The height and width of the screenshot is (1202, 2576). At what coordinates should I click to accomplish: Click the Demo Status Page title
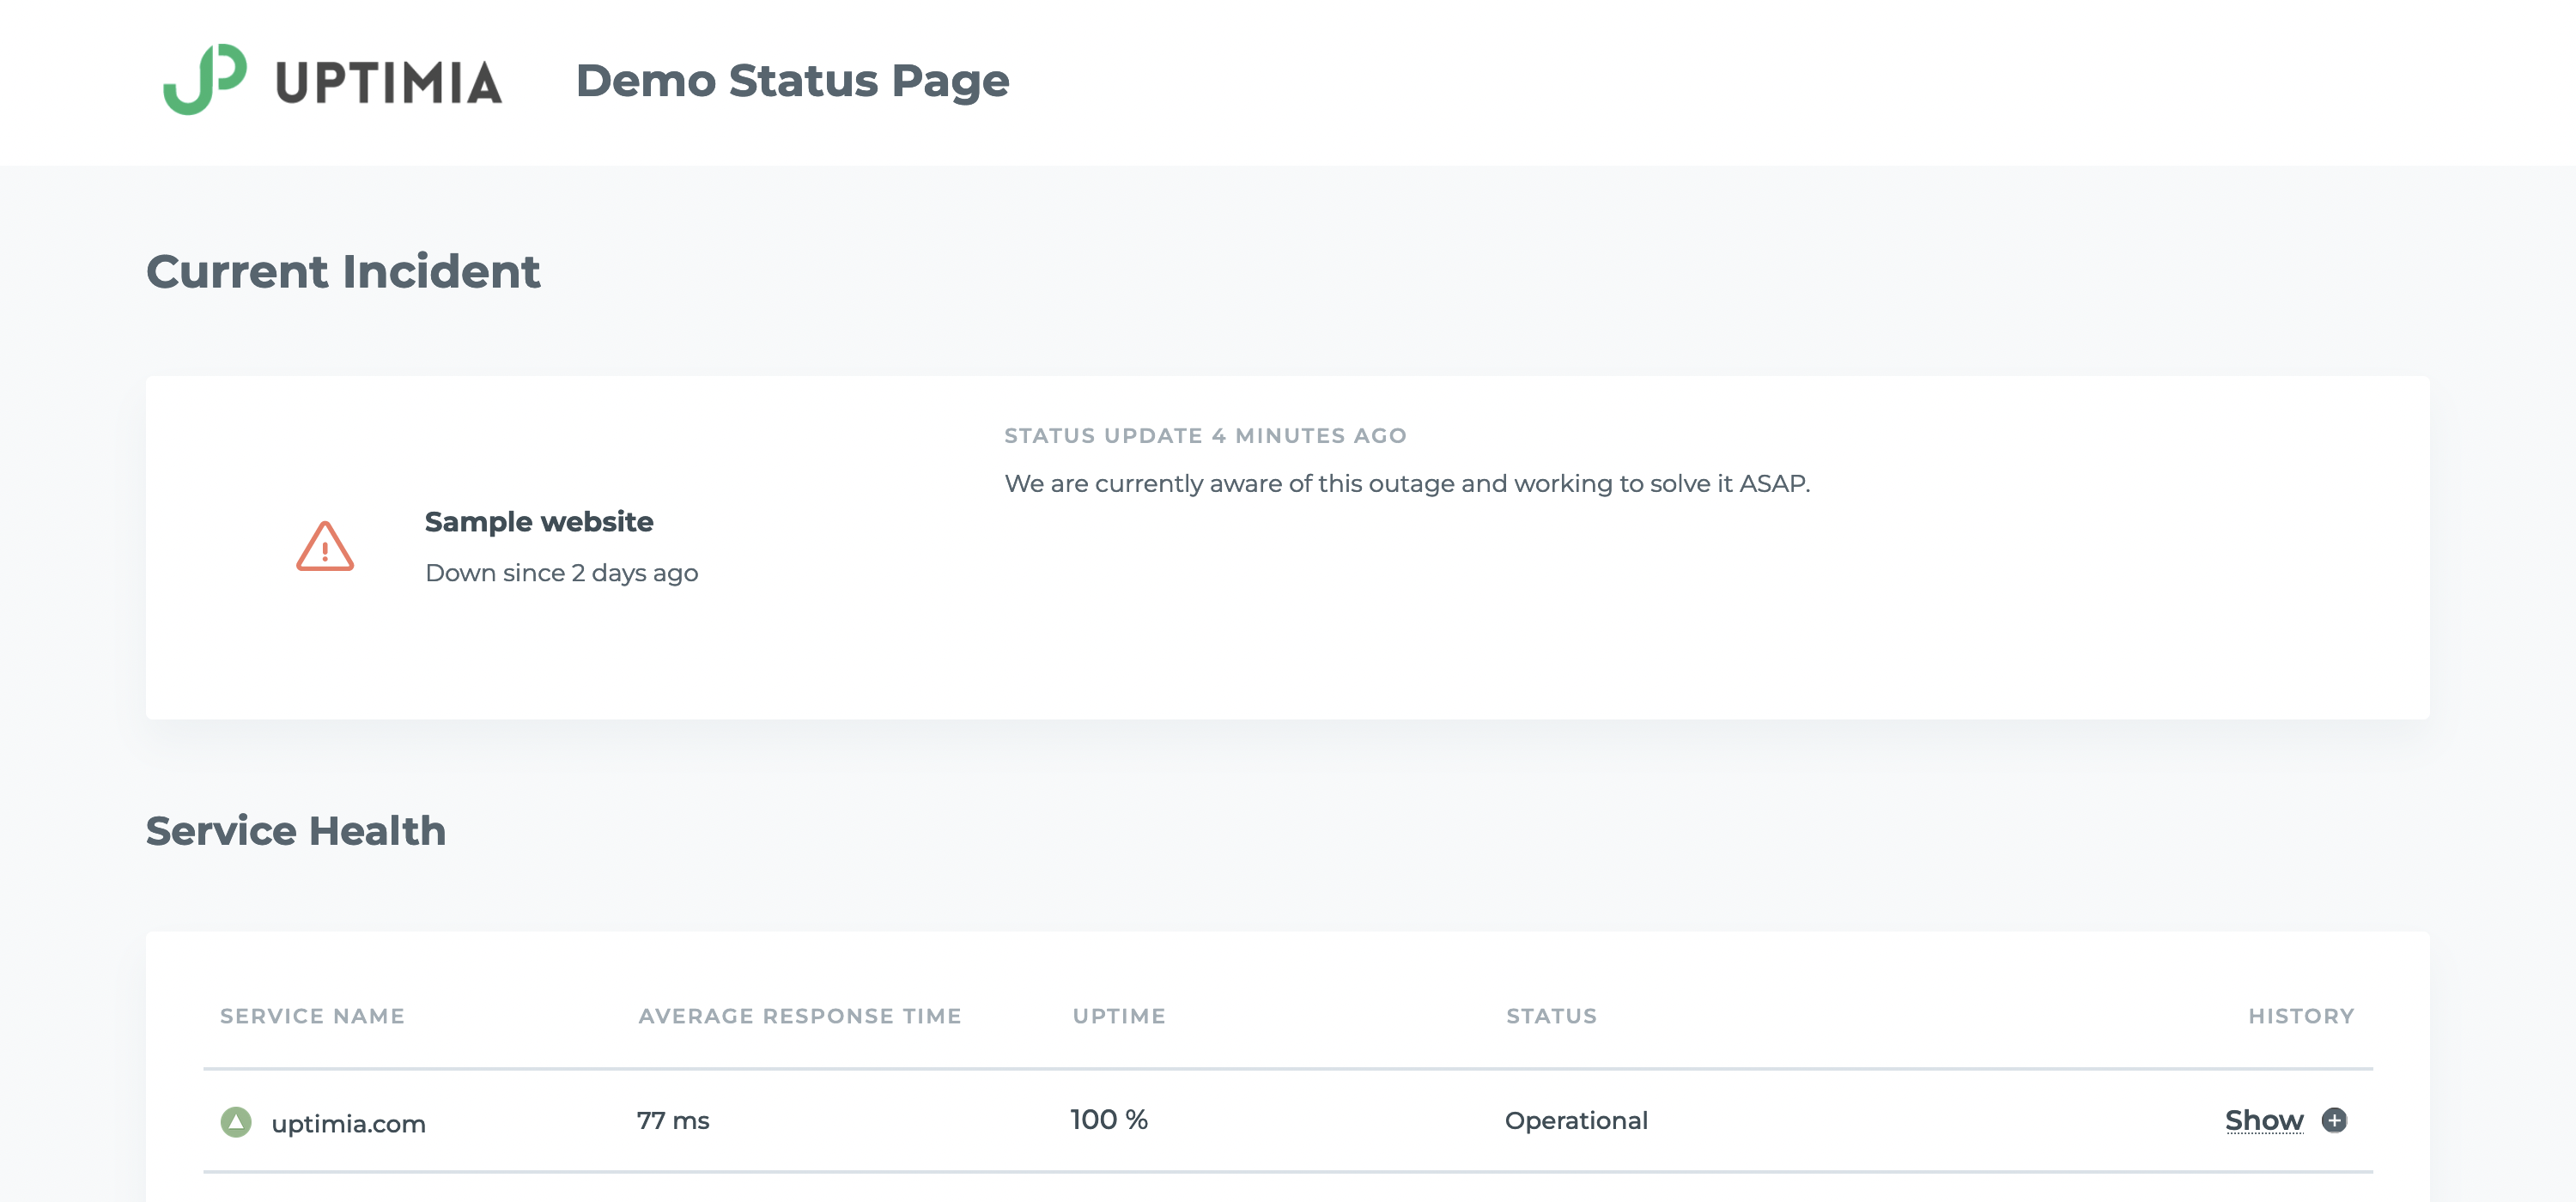pos(792,80)
